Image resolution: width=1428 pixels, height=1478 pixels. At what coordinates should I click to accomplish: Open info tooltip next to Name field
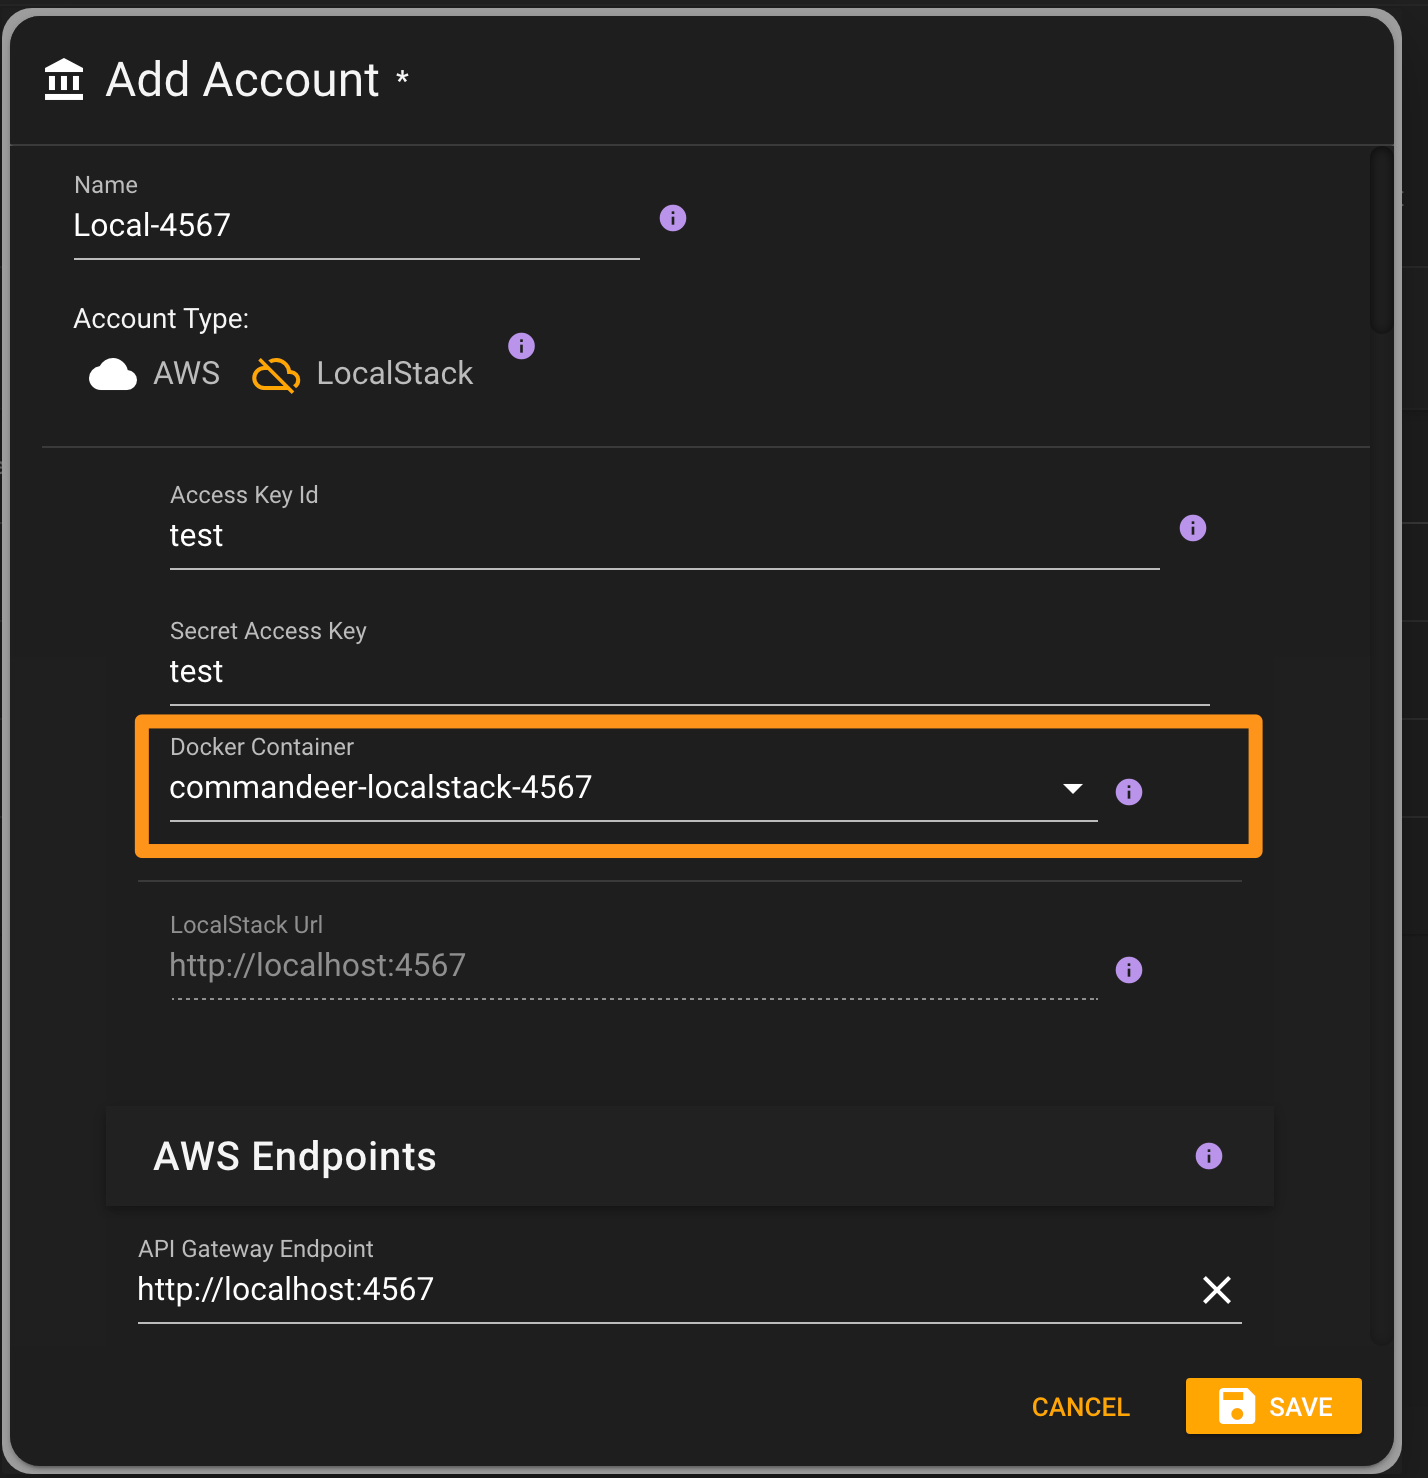coord(673,218)
